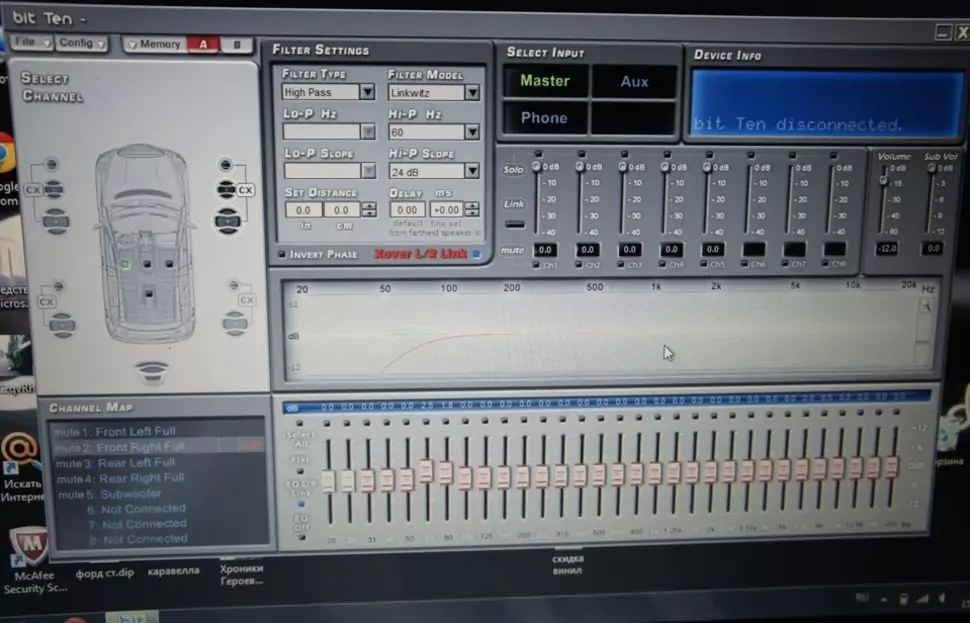Select the rear left tweeter speaker
This screenshot has width=970, height=623.
point(58,286)
